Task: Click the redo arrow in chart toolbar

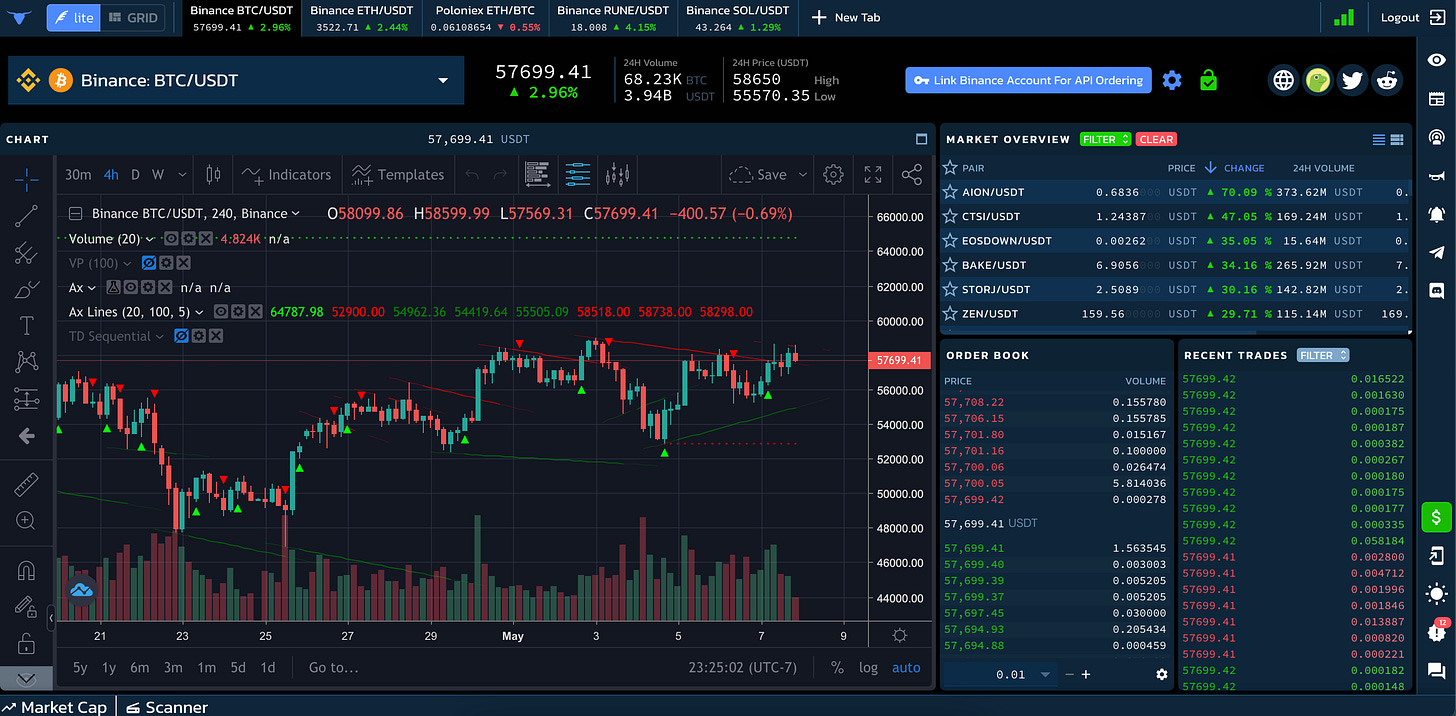Action: pos(500,174)
